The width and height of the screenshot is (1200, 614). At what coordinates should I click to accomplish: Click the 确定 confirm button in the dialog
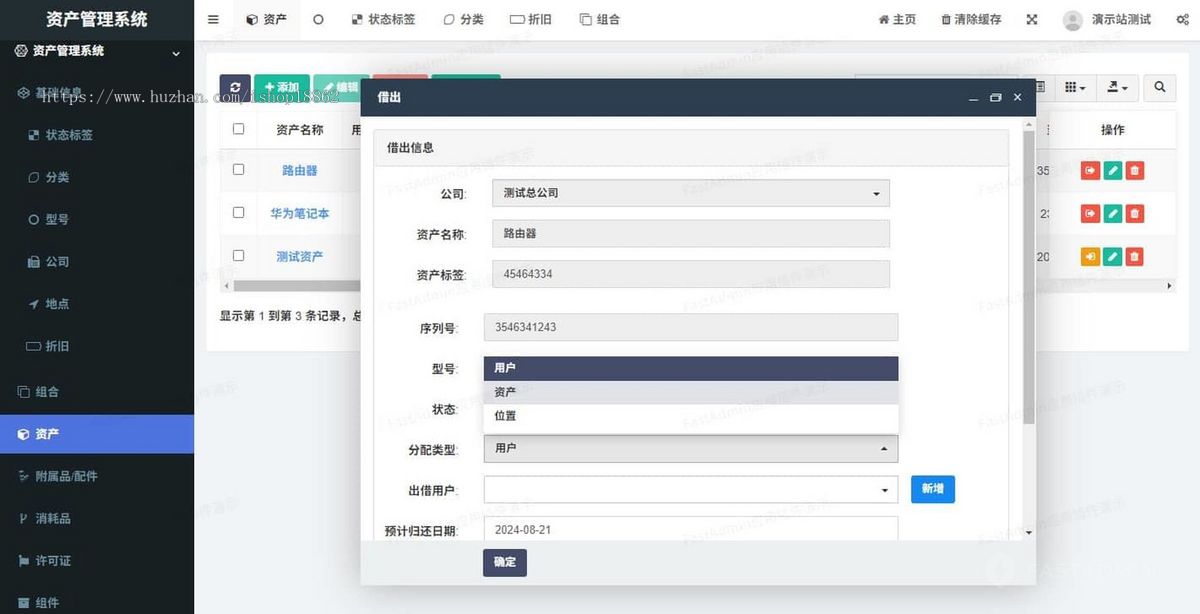click(x=504, y=562)
